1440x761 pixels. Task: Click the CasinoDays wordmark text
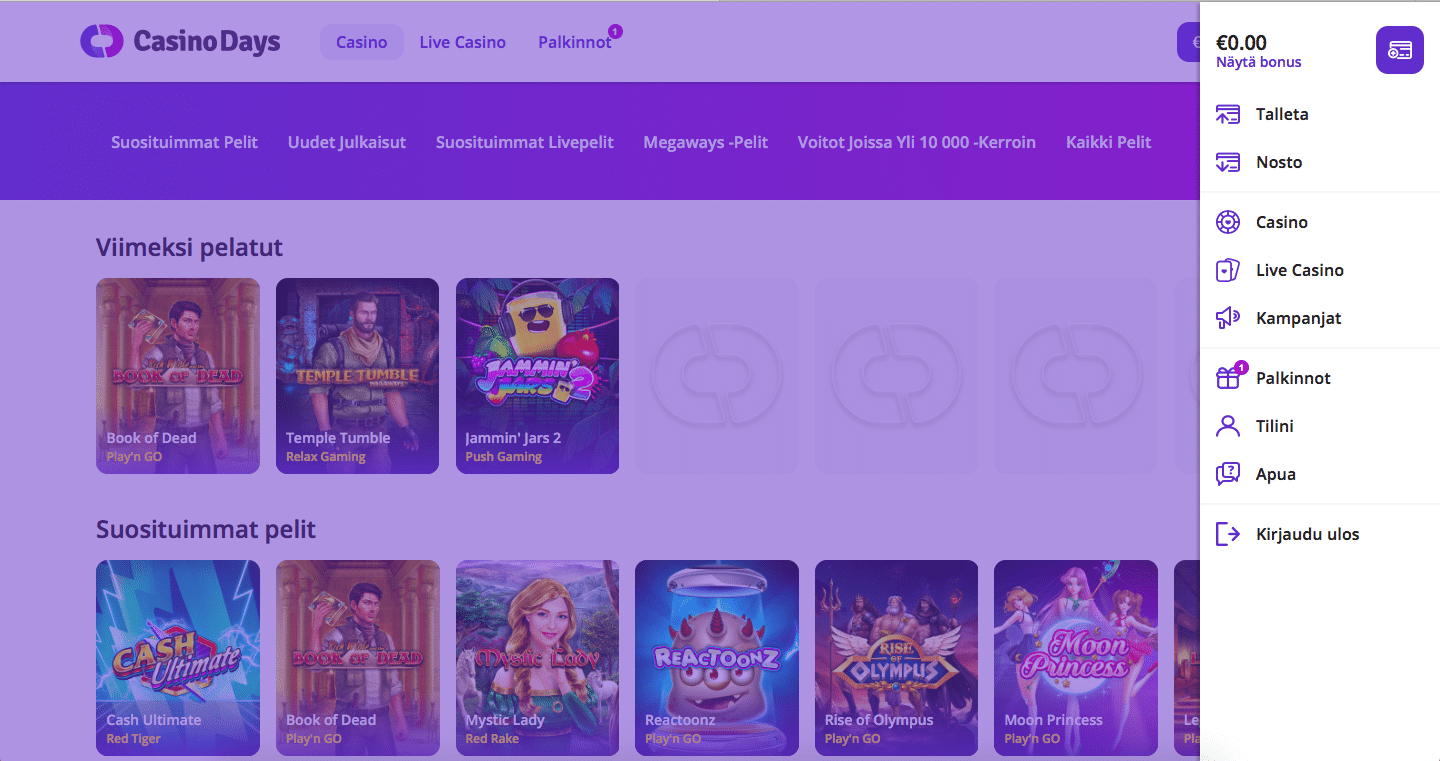pos(207,41)
